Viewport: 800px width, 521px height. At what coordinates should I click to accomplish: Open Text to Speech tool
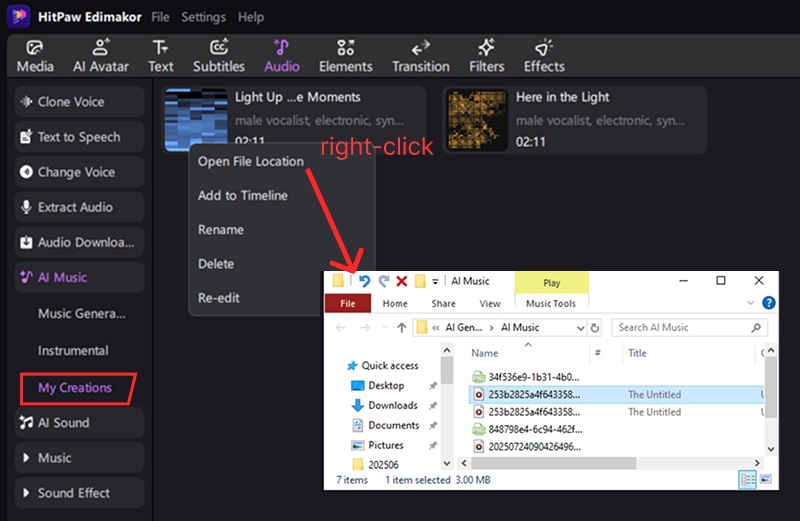point(79,137)
